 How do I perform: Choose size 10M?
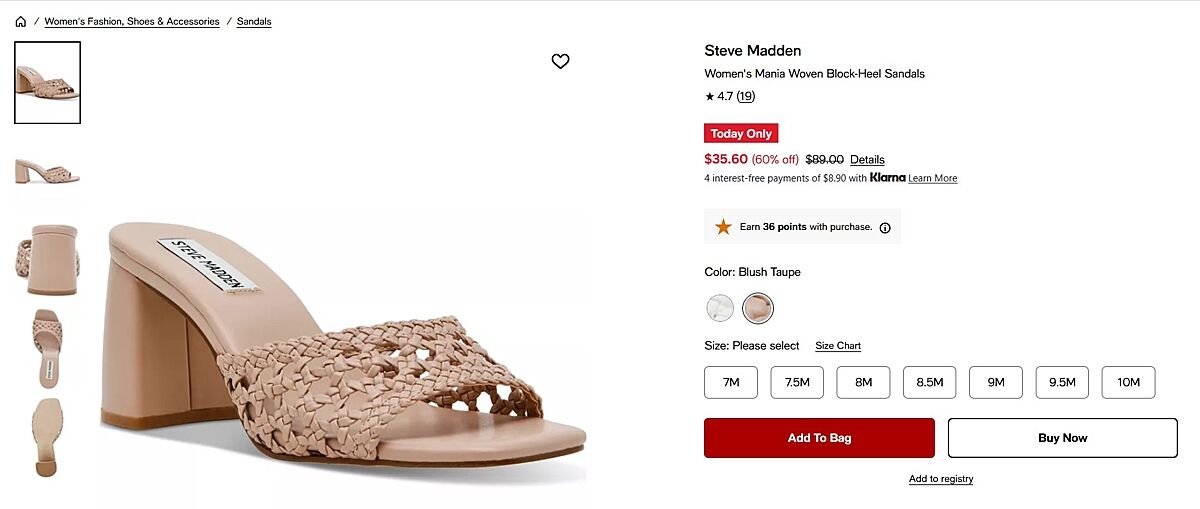tap(1128, 382)
